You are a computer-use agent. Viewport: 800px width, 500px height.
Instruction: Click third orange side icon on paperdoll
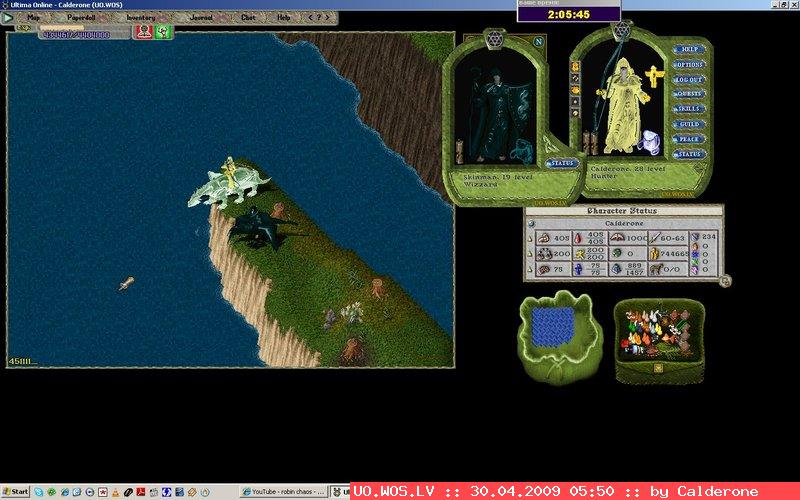point(575,90)
